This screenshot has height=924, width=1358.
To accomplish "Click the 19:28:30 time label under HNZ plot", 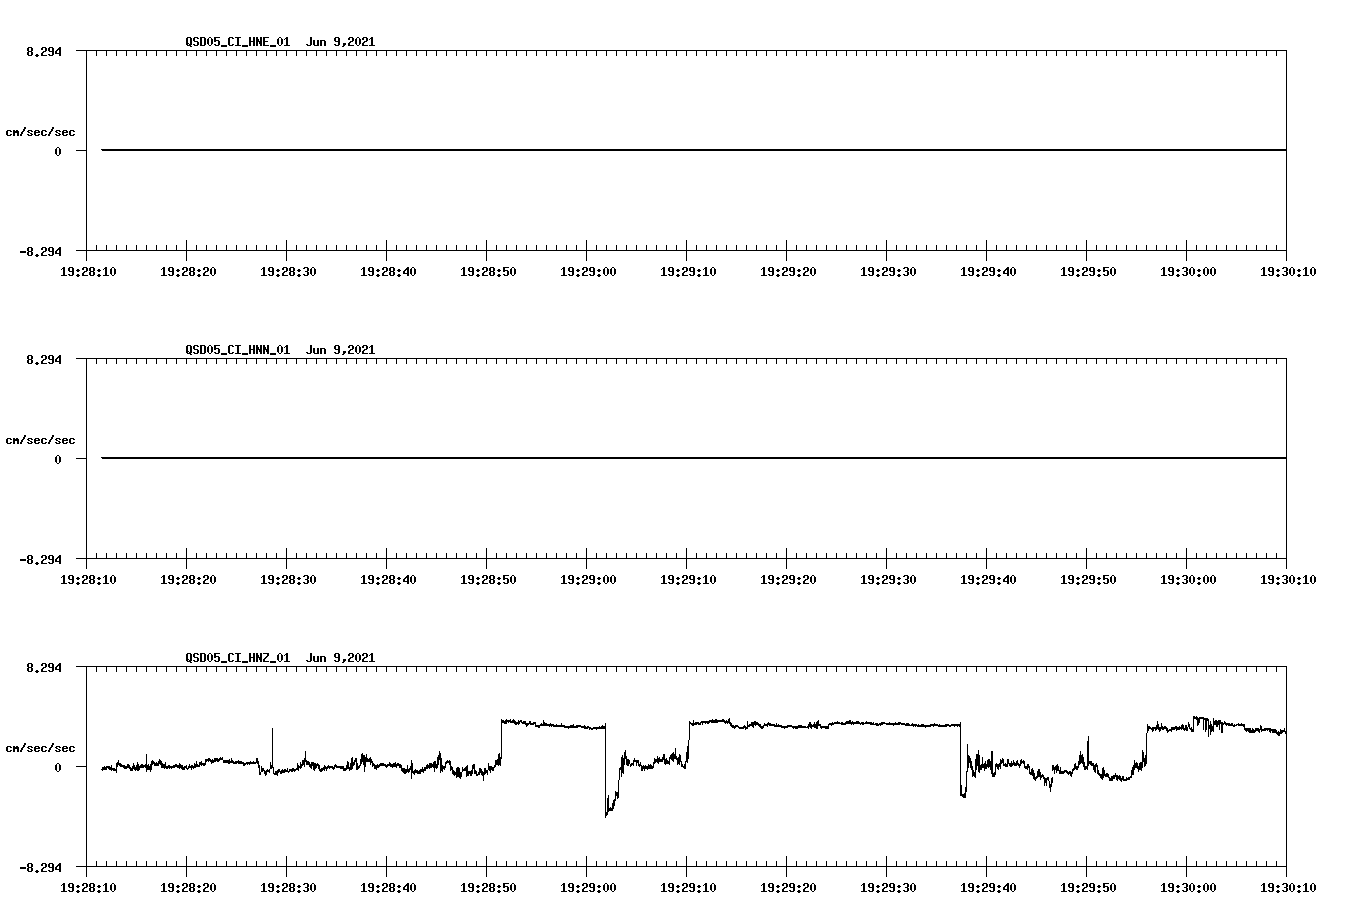I will (x=287, y=887).
